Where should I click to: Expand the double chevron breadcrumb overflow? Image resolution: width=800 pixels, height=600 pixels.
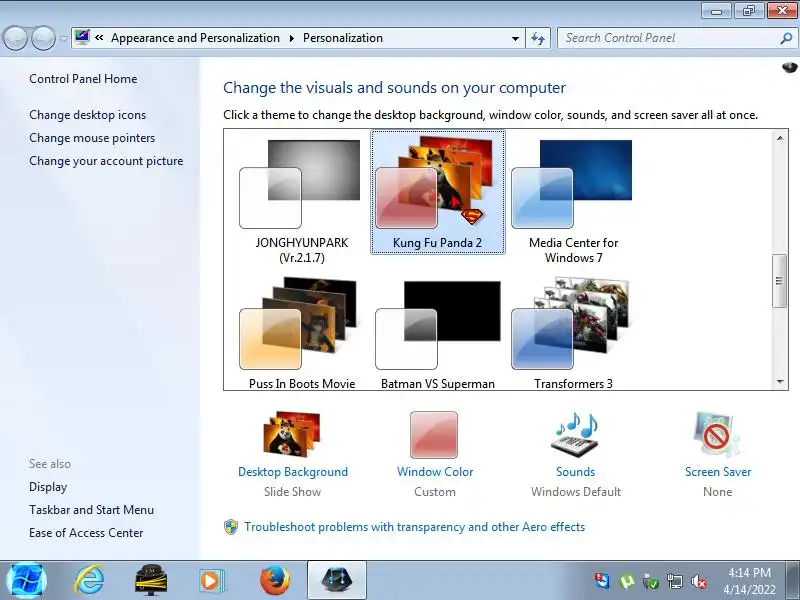click(99, 38)
